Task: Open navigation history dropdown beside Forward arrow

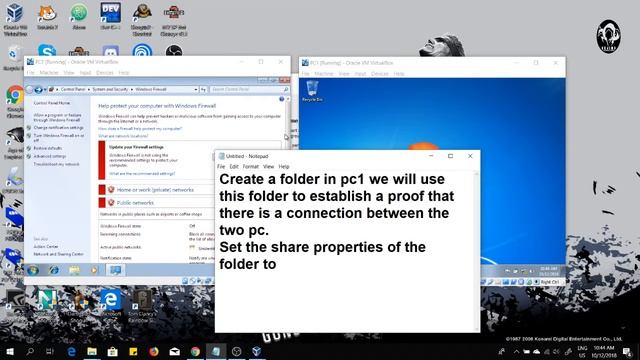Action: pos(45,89)
